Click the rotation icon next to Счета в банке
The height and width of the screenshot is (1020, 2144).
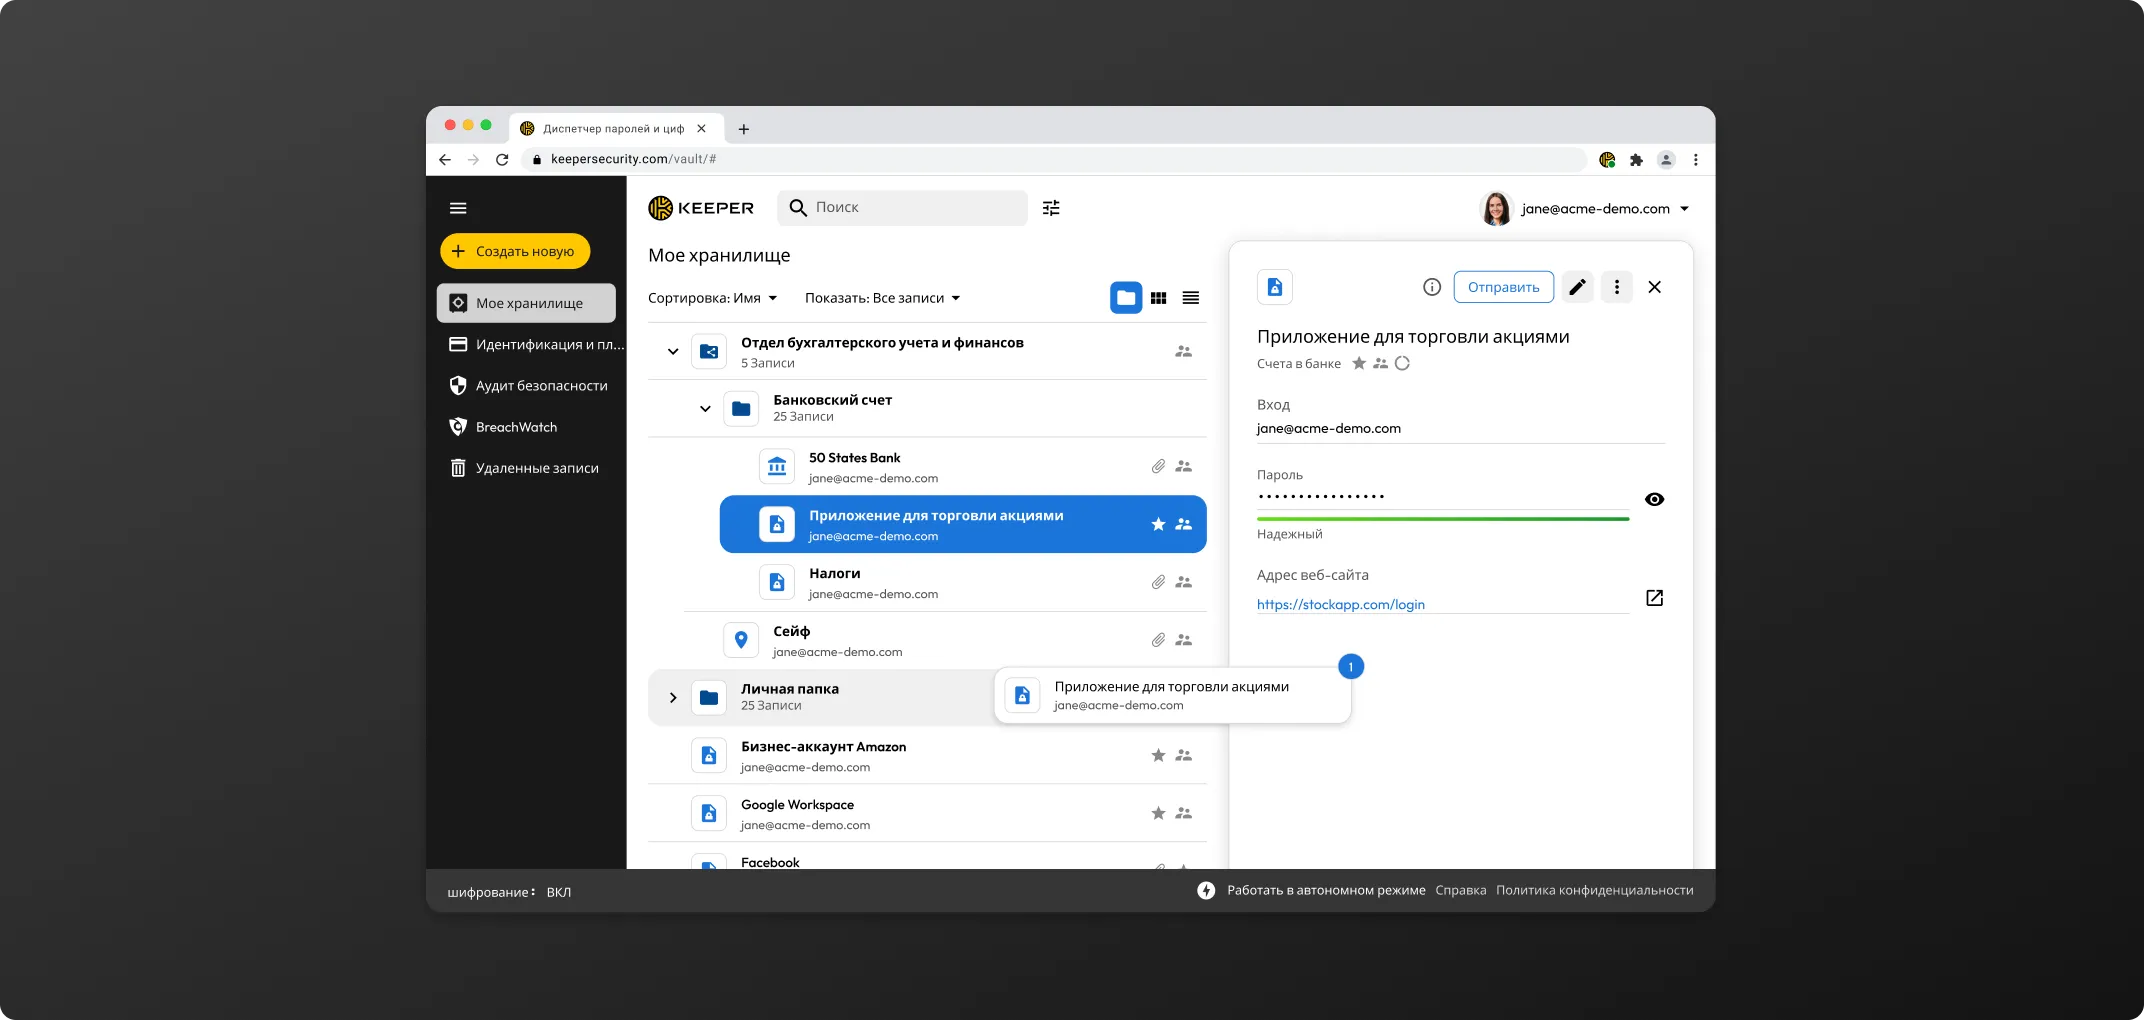click(x=1402, y=363)
